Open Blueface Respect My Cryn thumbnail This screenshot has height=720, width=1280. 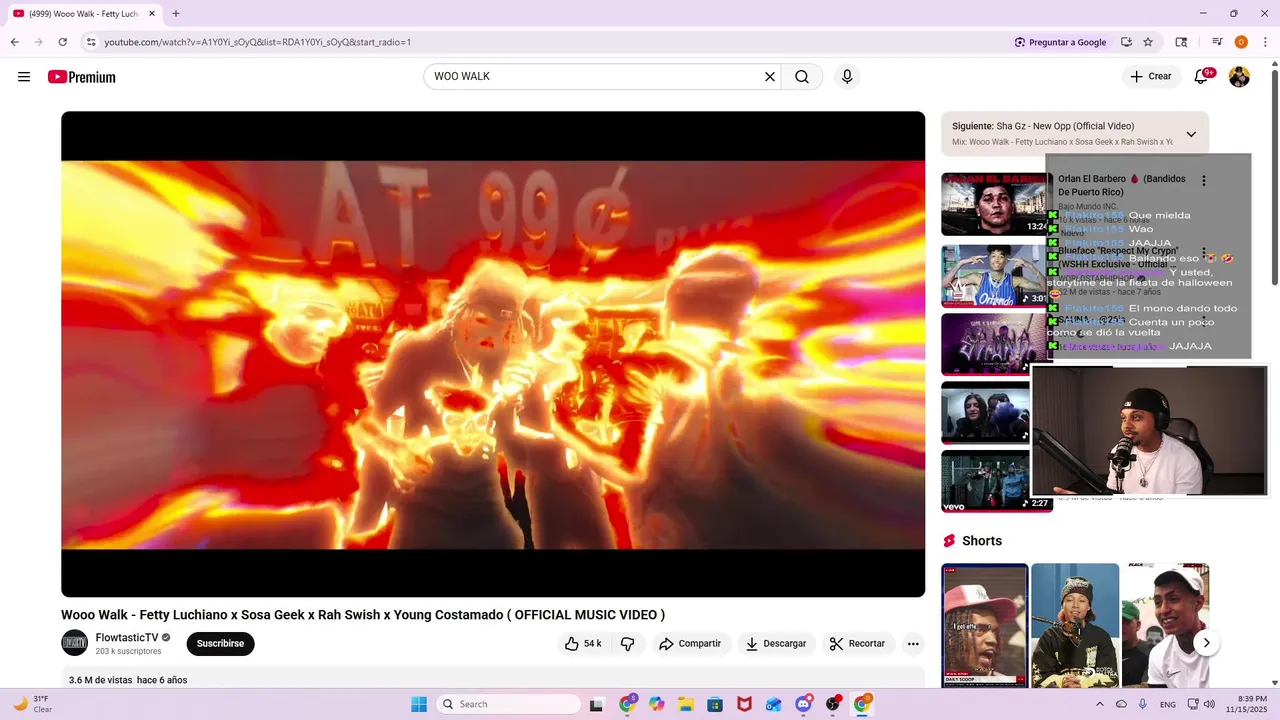995,276
